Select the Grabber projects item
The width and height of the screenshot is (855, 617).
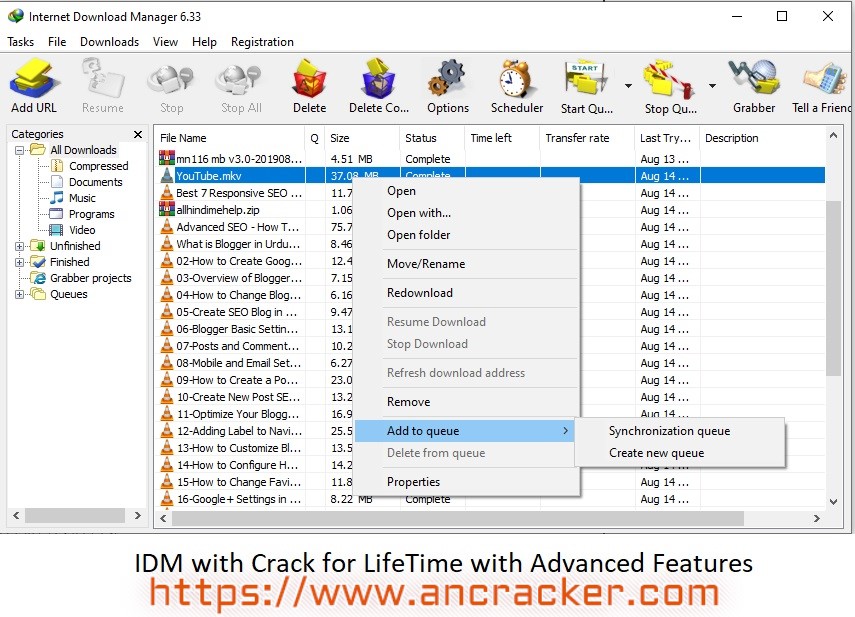coord(81,278)
